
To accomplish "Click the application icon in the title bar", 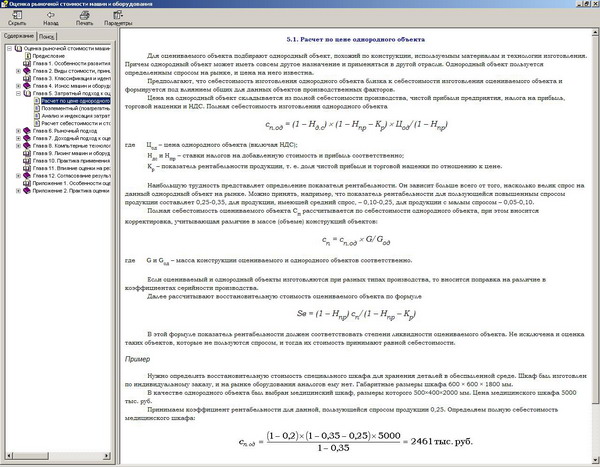I will pyautogui.click(x=4, y=4).
